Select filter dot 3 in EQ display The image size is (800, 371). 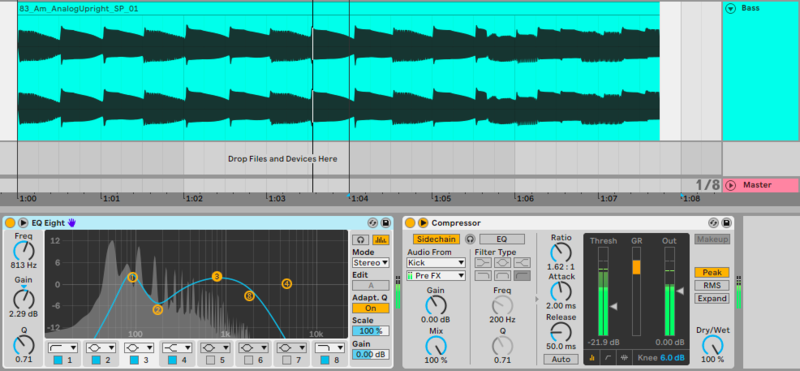217,277
